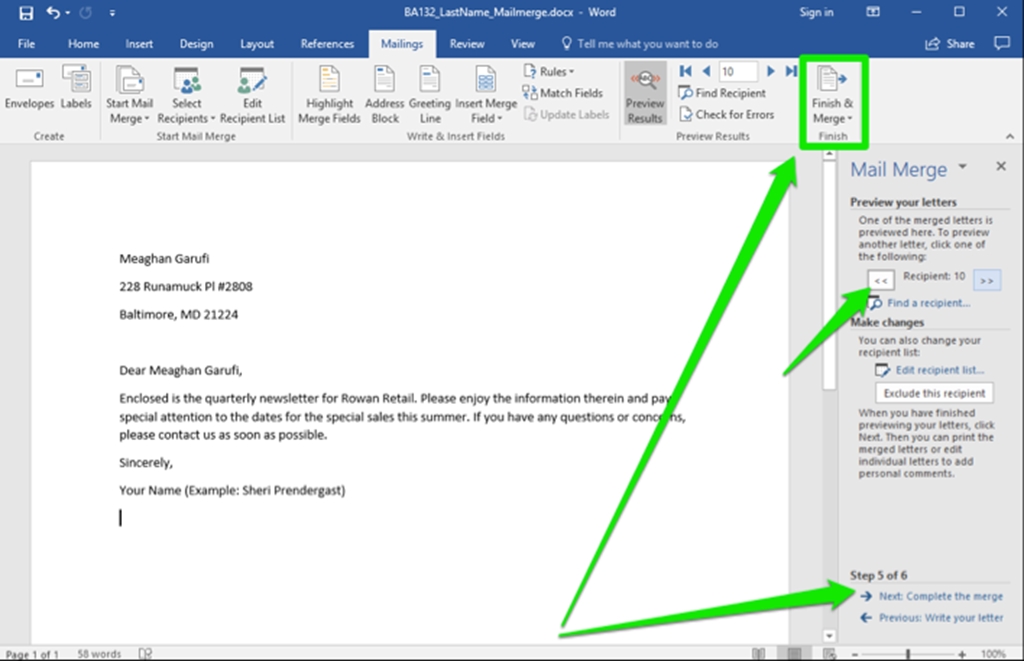1024x661 pixels.
Task: Switch to the References tab
Action: pos(327,44)
